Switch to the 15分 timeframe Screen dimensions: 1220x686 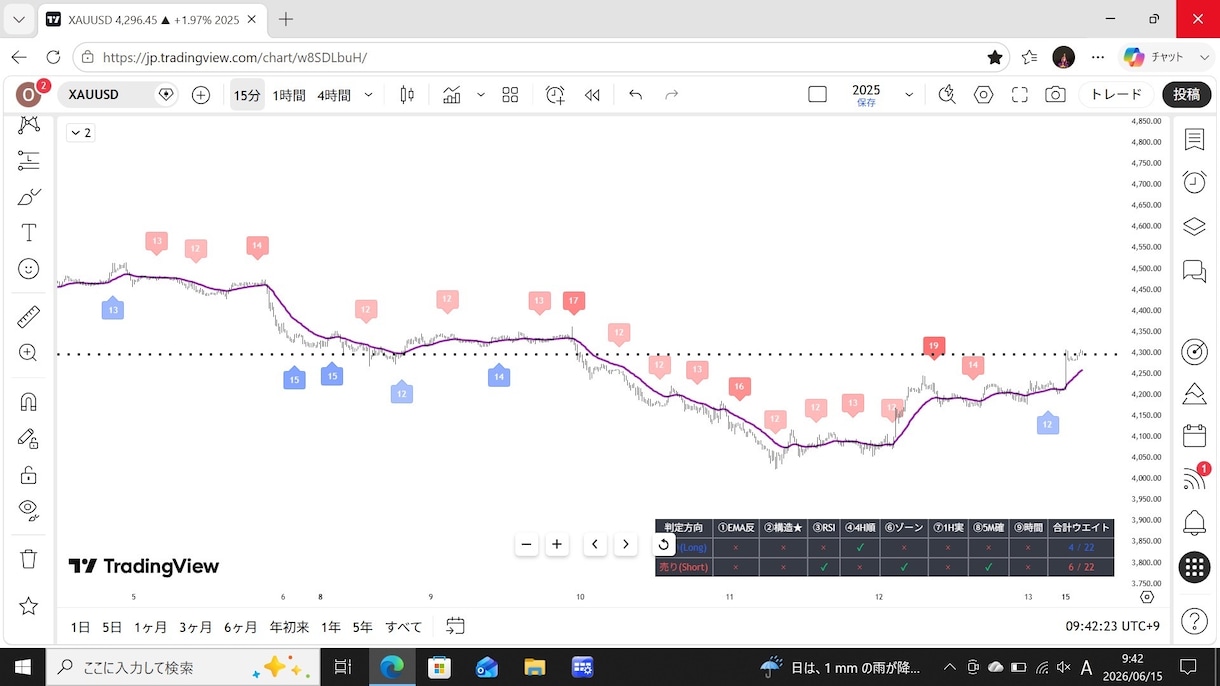point(247,95)
